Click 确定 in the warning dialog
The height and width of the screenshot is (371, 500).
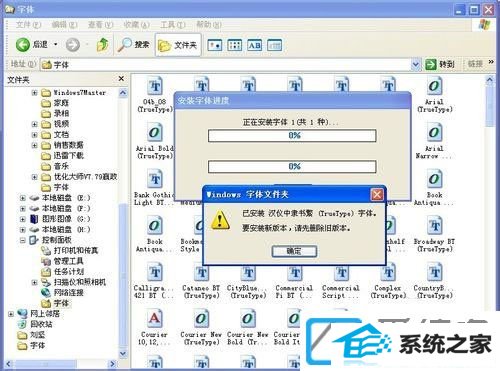[294, 251]
